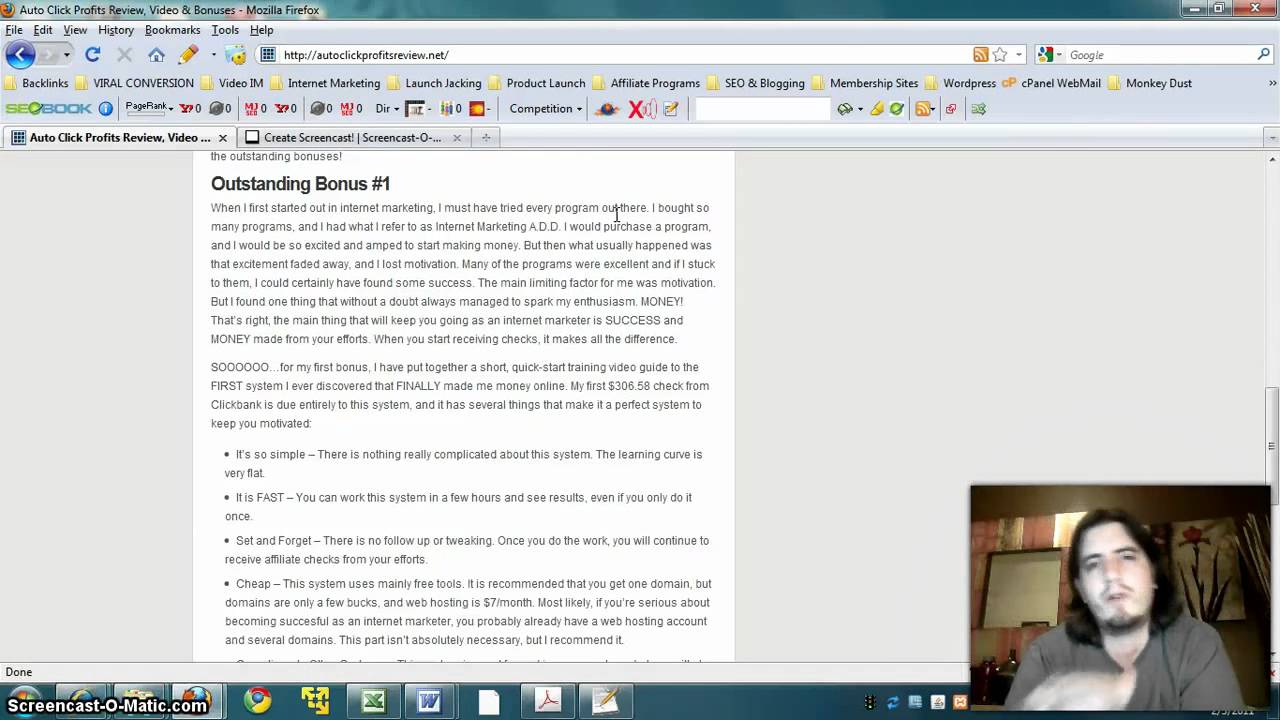Go to the Home page icon
Screen dimensions: 1280x720
[x=156, y=55]
